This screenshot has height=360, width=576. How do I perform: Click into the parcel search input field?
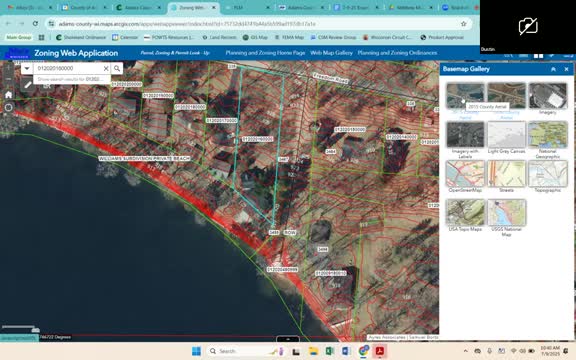click(x=68, y=68)
